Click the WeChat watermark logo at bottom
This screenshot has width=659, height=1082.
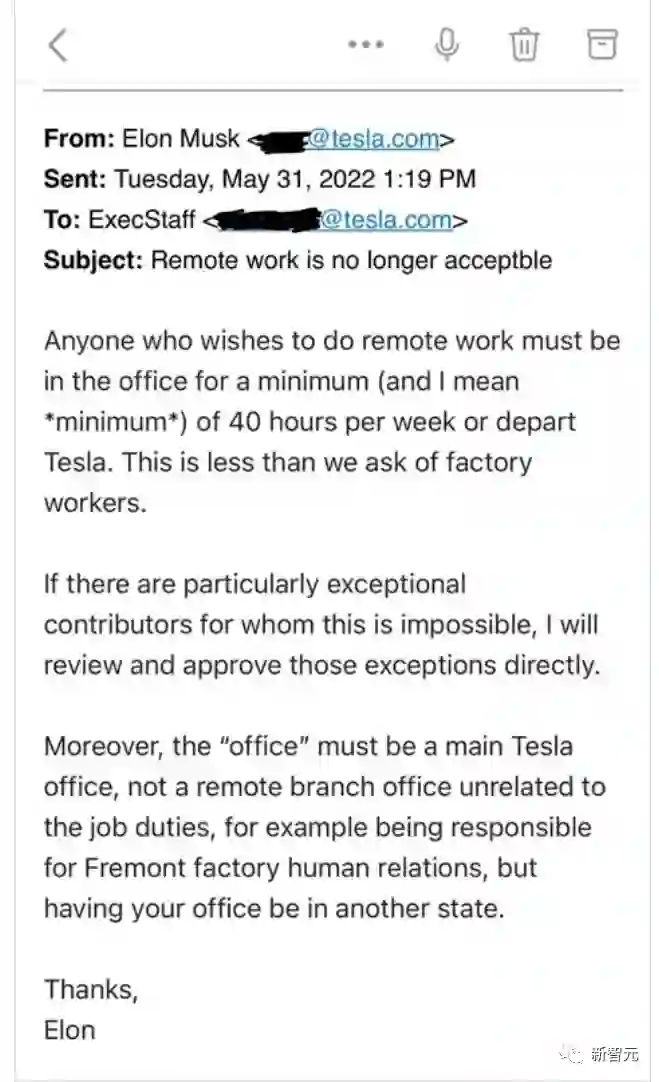click(x=573, y=1051)
